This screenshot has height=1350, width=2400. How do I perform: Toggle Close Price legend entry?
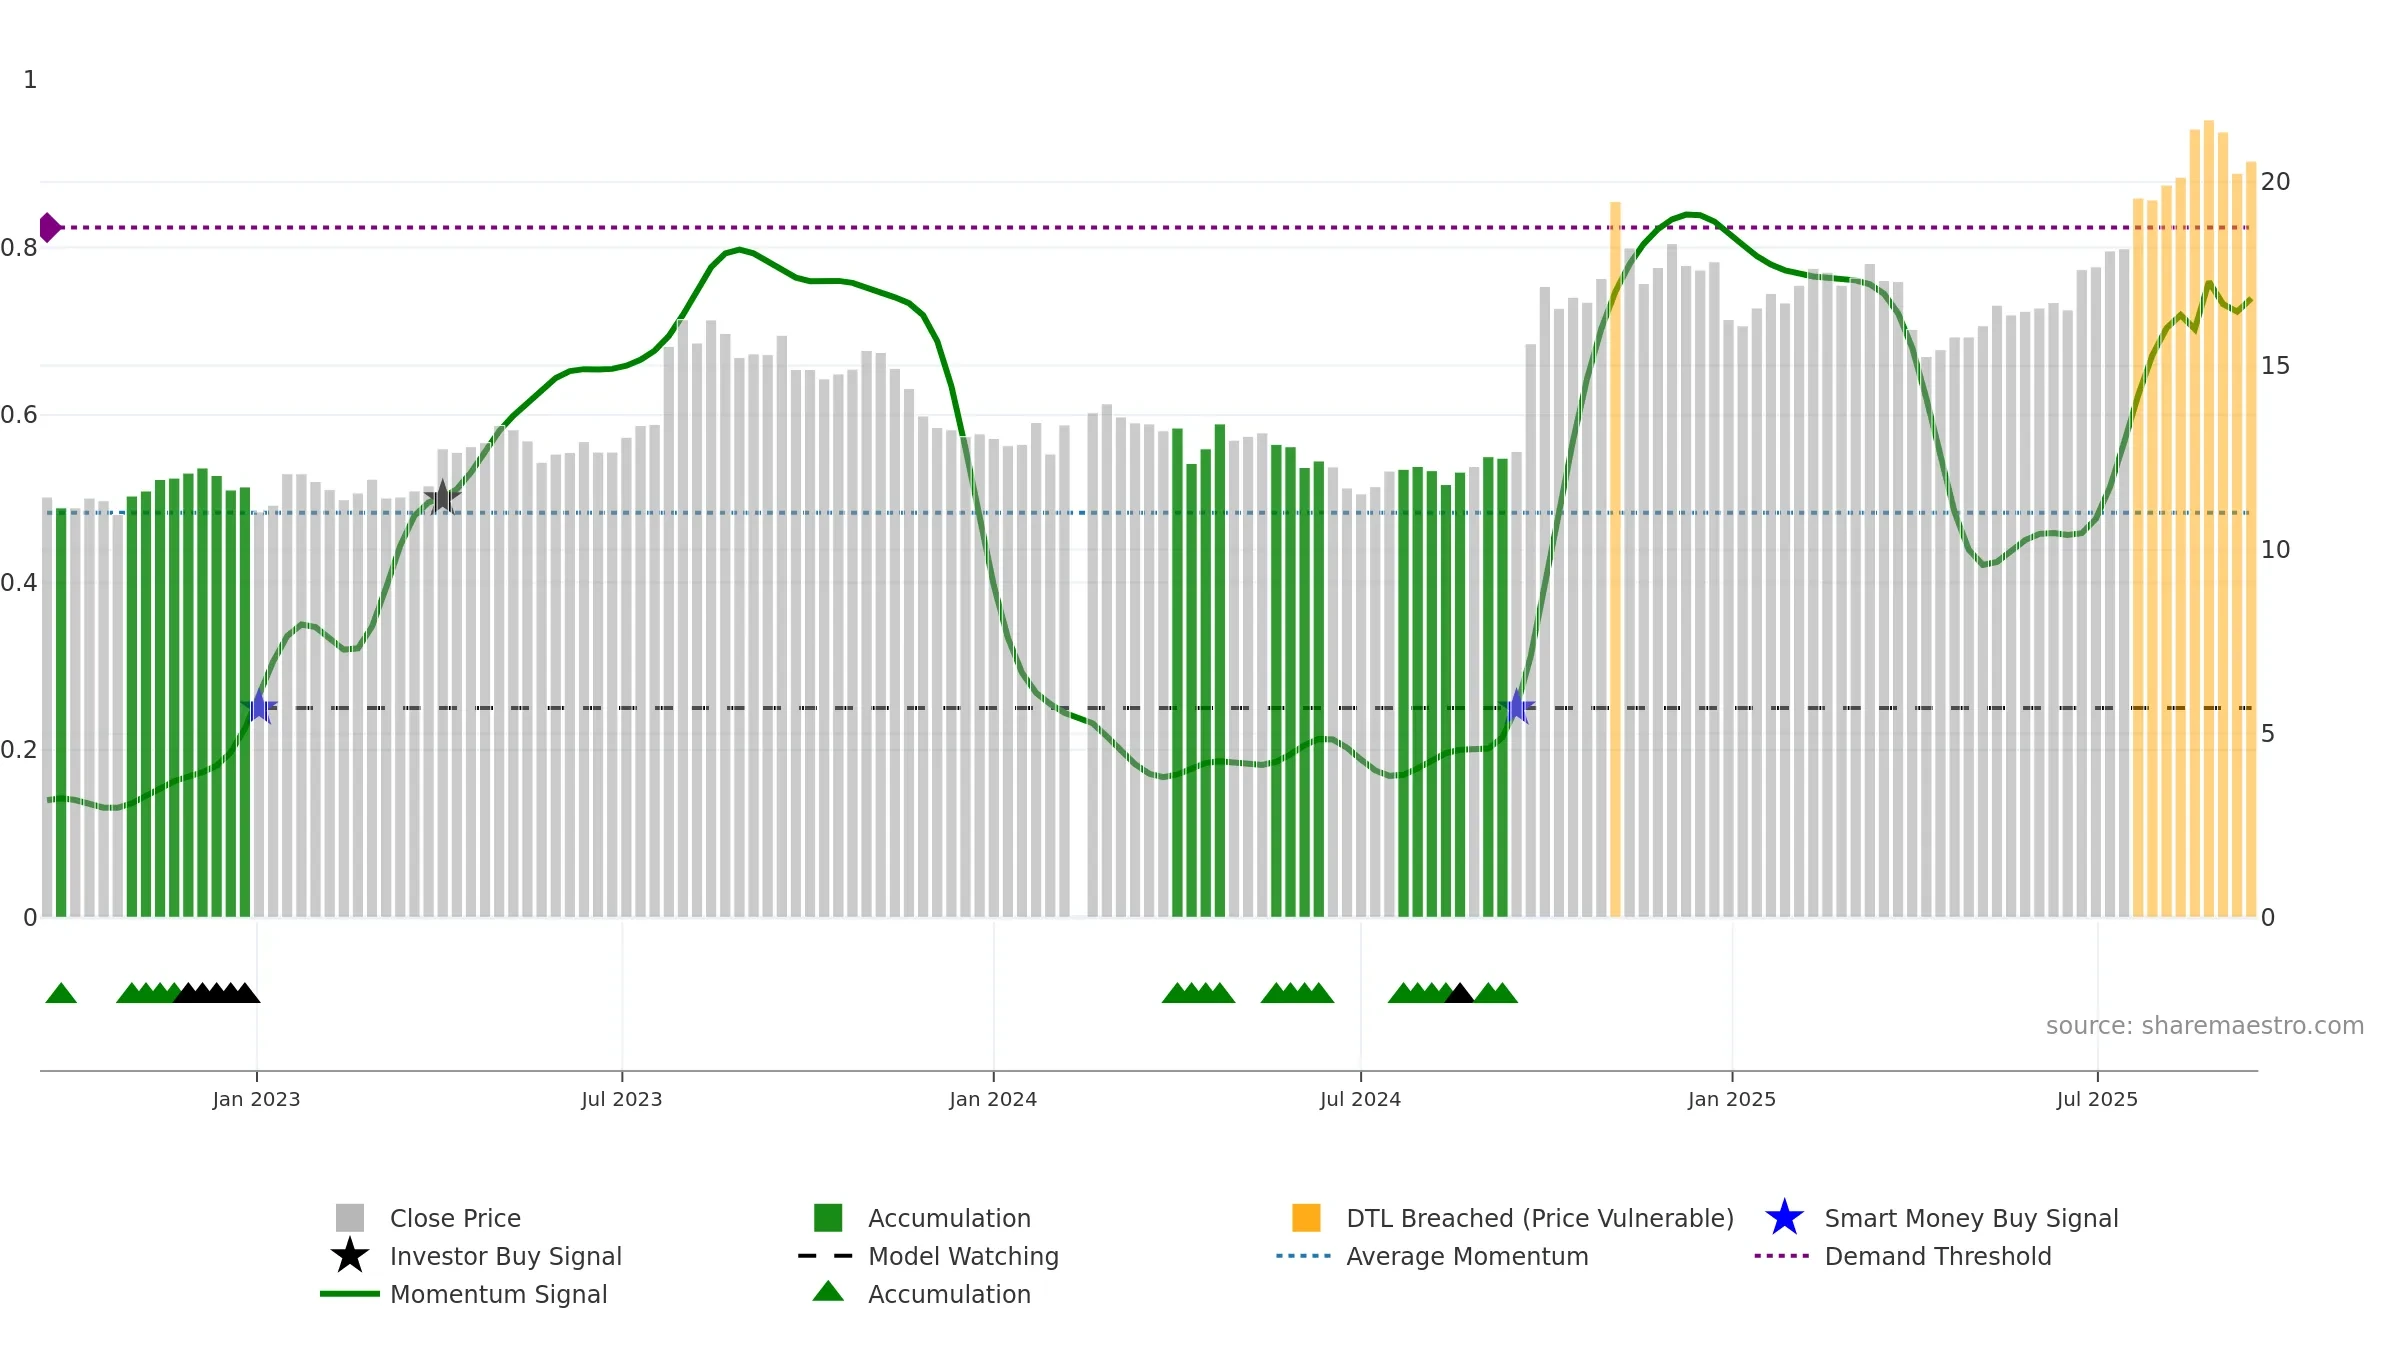pos(455,1218)
